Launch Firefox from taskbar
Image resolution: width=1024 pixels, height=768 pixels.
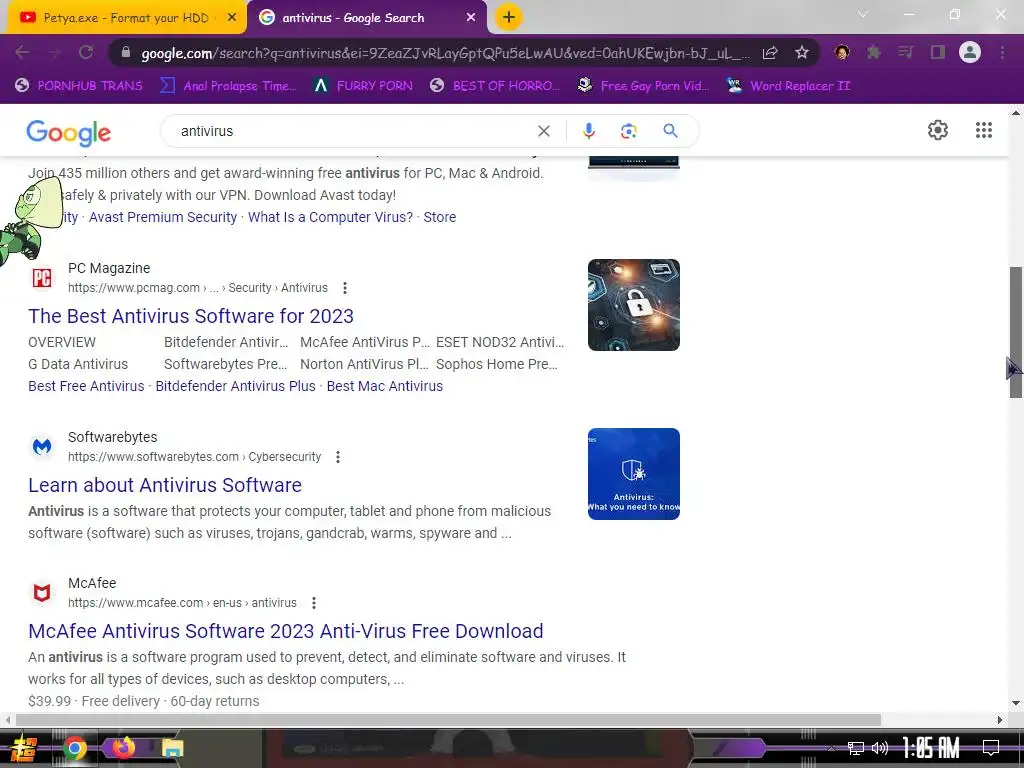[x=123, y=748]
